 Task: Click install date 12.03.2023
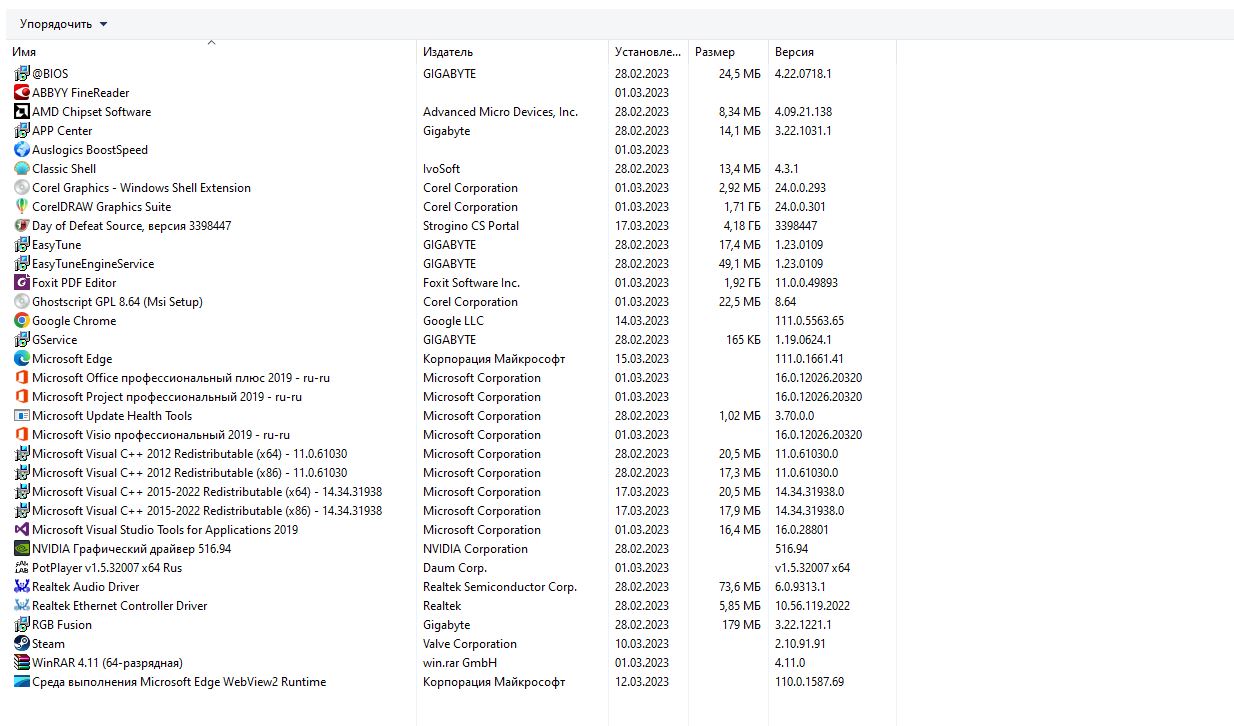point(642,682)
